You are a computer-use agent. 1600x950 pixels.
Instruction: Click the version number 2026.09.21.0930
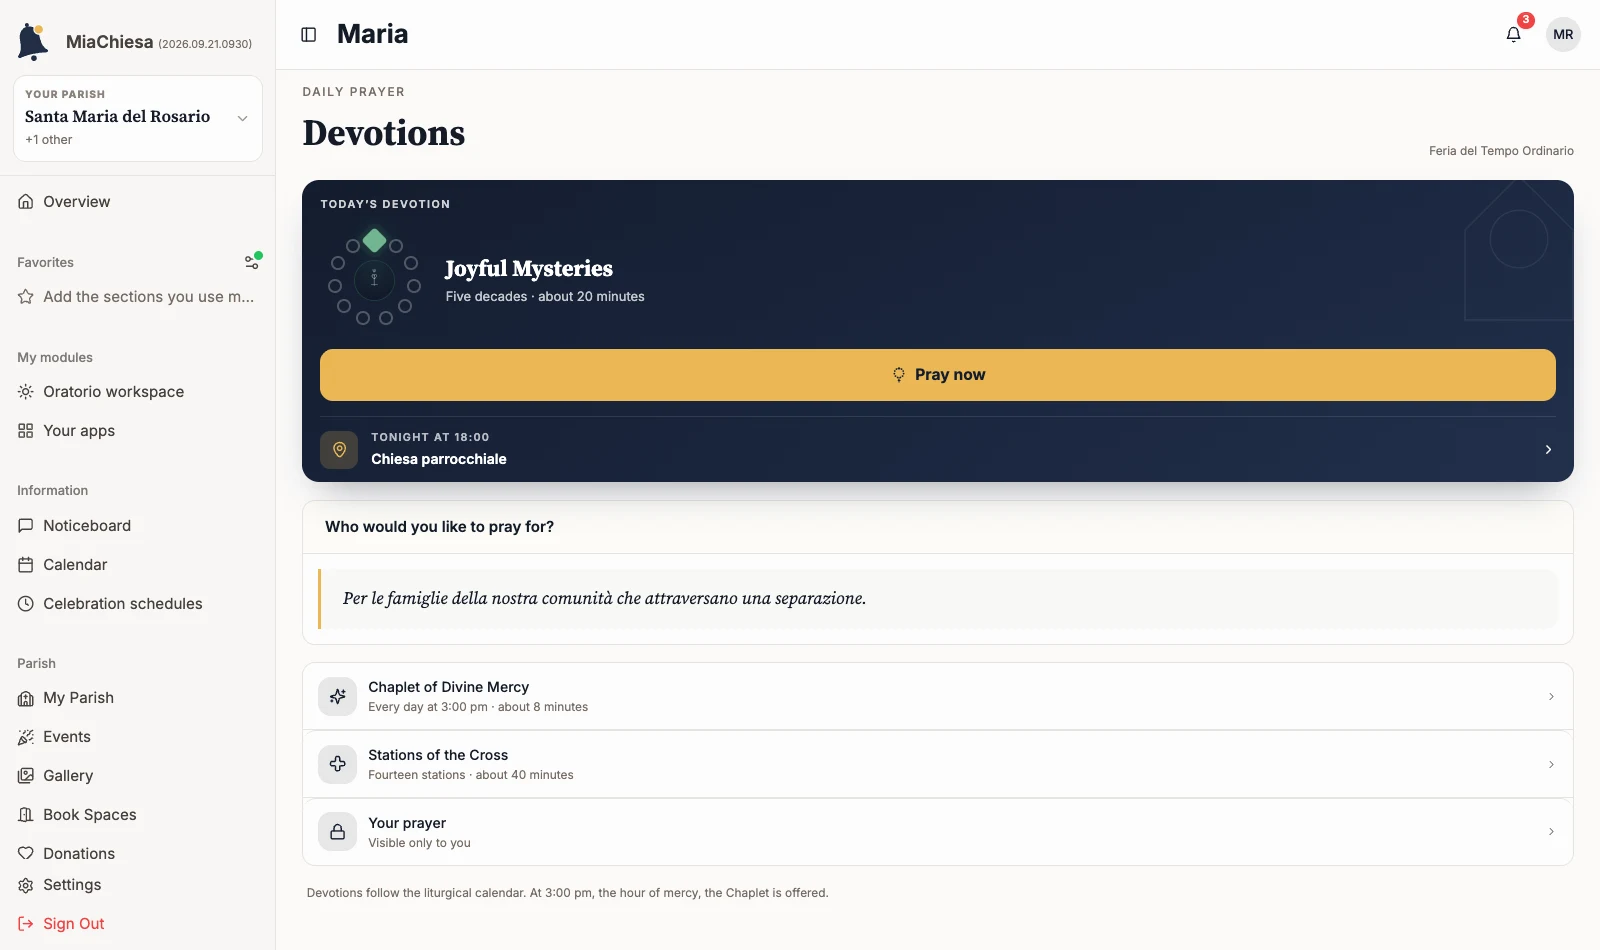click(205, 44)
